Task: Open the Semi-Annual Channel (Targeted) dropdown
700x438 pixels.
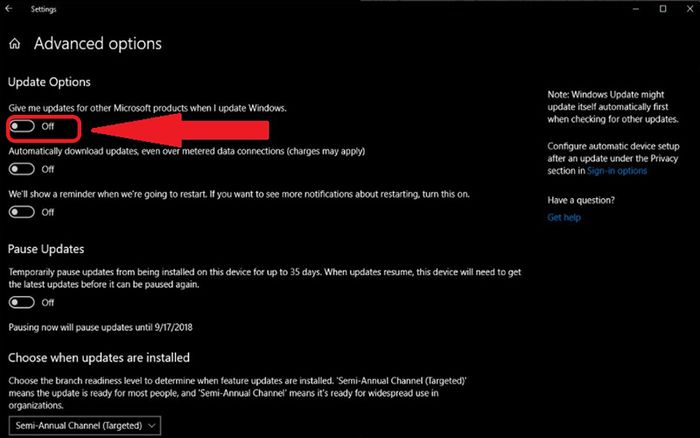Action: click(84, 425)
